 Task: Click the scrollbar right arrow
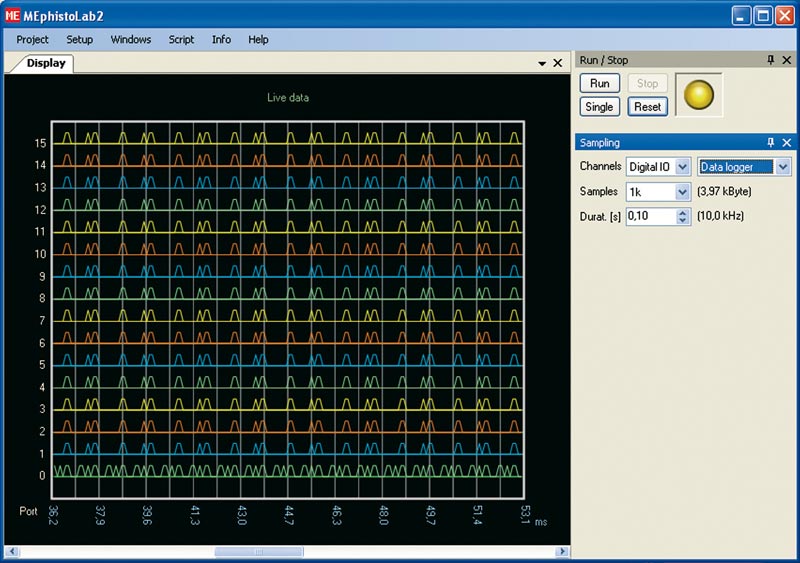pos(562,552)
